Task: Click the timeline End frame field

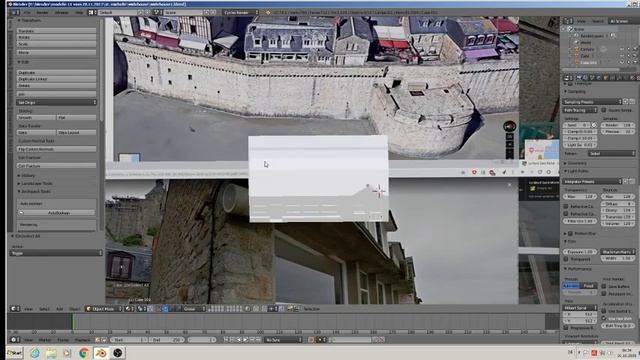Action: pos(167,340)
